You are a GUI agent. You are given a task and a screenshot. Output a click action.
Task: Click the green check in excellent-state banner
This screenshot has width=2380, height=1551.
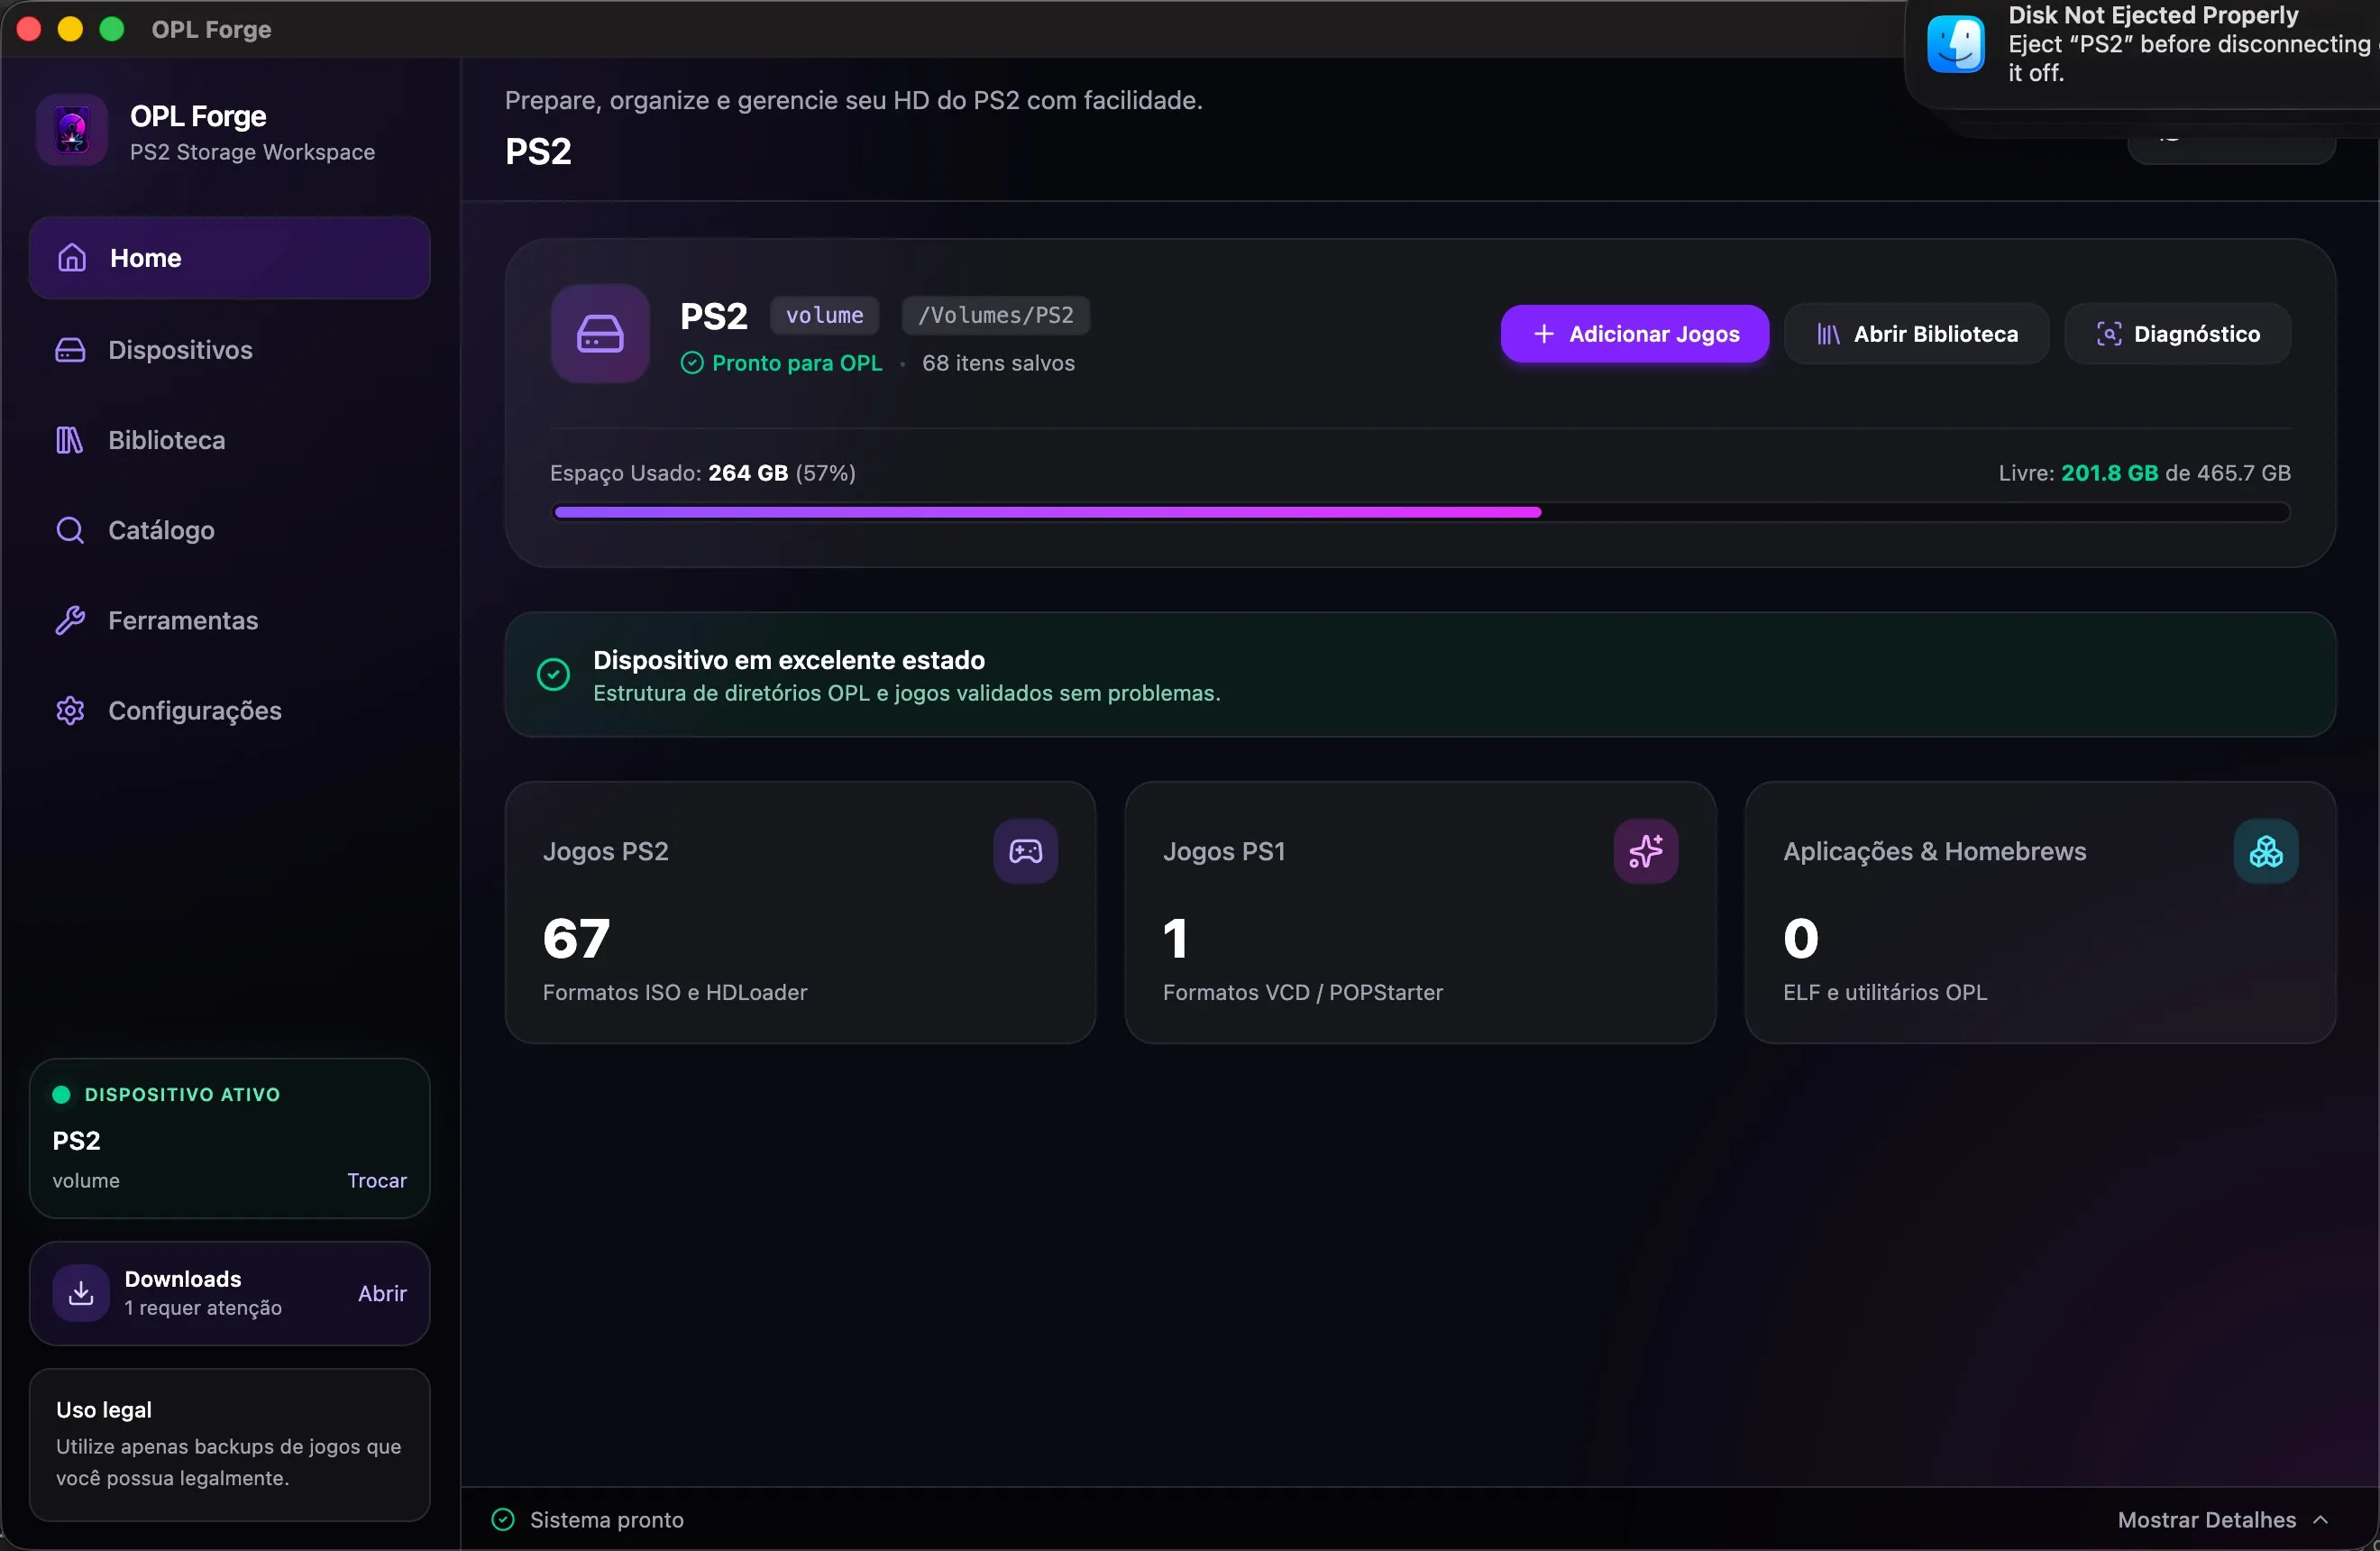[x=553, y=675]
